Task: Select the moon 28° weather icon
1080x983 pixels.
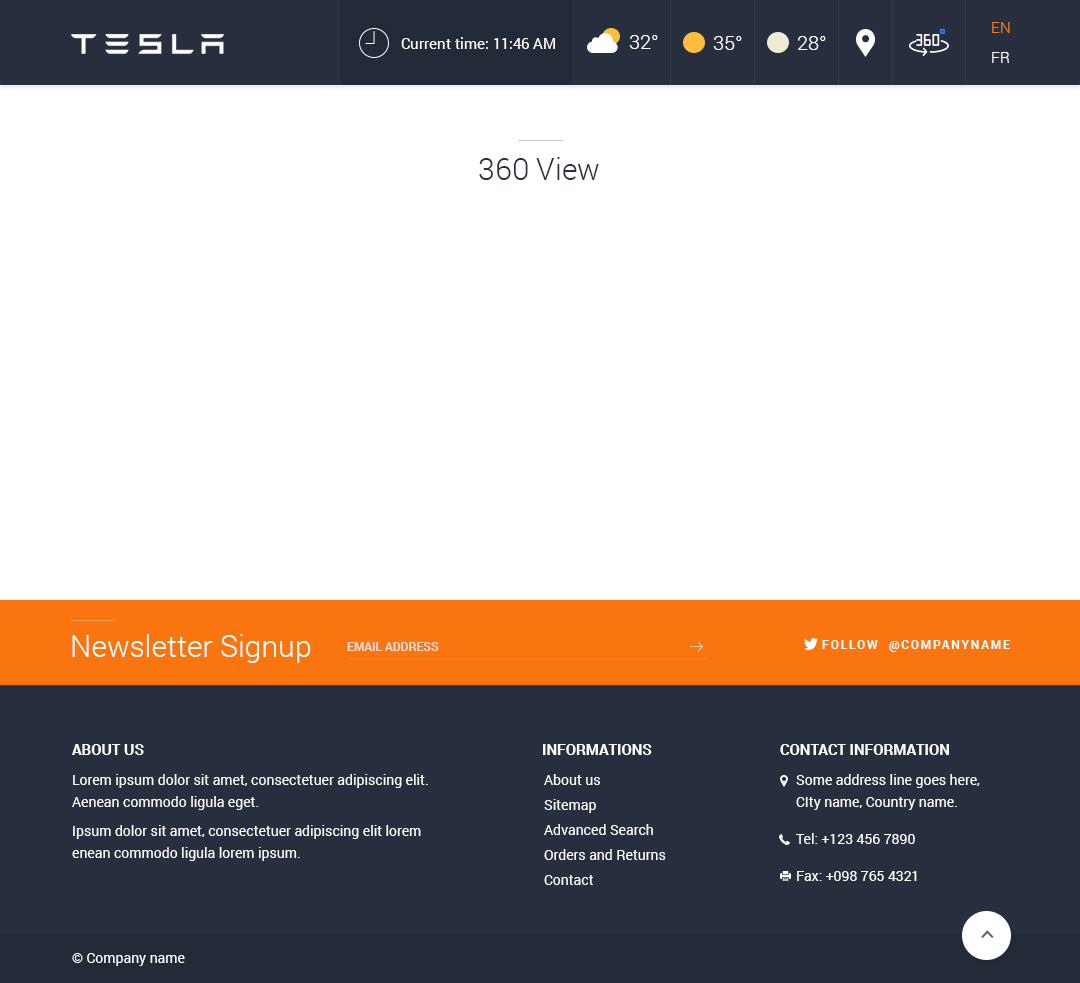Action: tap(778, 43)
